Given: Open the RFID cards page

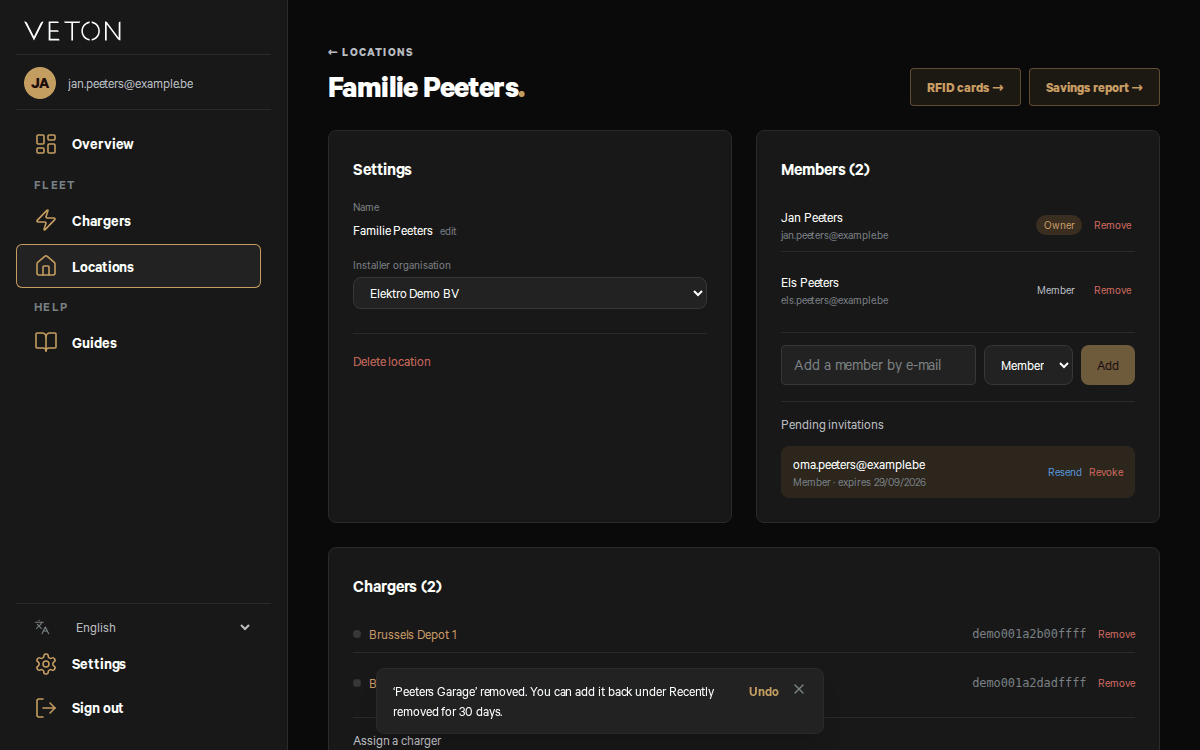Looking at the screenshot, I should point(965,87).
